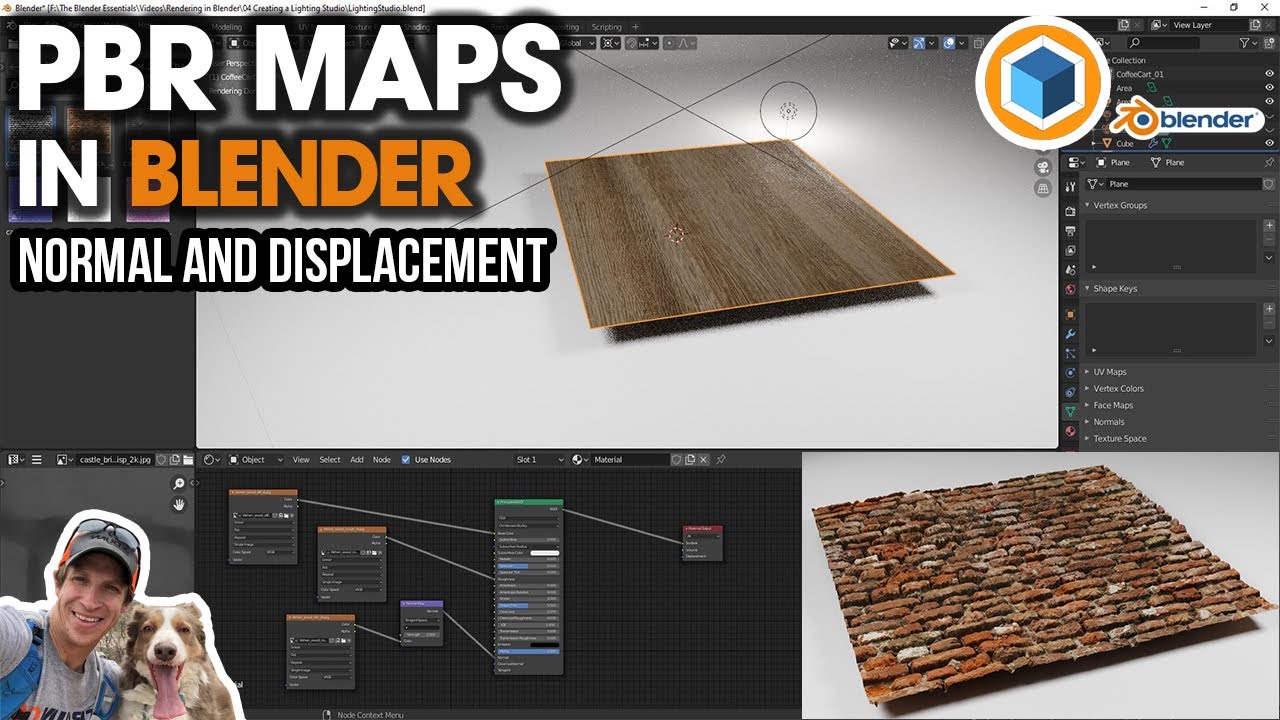Image resolution: width=1280 pixels, height=720 pixels.
Task: Open the outliner filter dropdown
Action: pos(1248,43)
